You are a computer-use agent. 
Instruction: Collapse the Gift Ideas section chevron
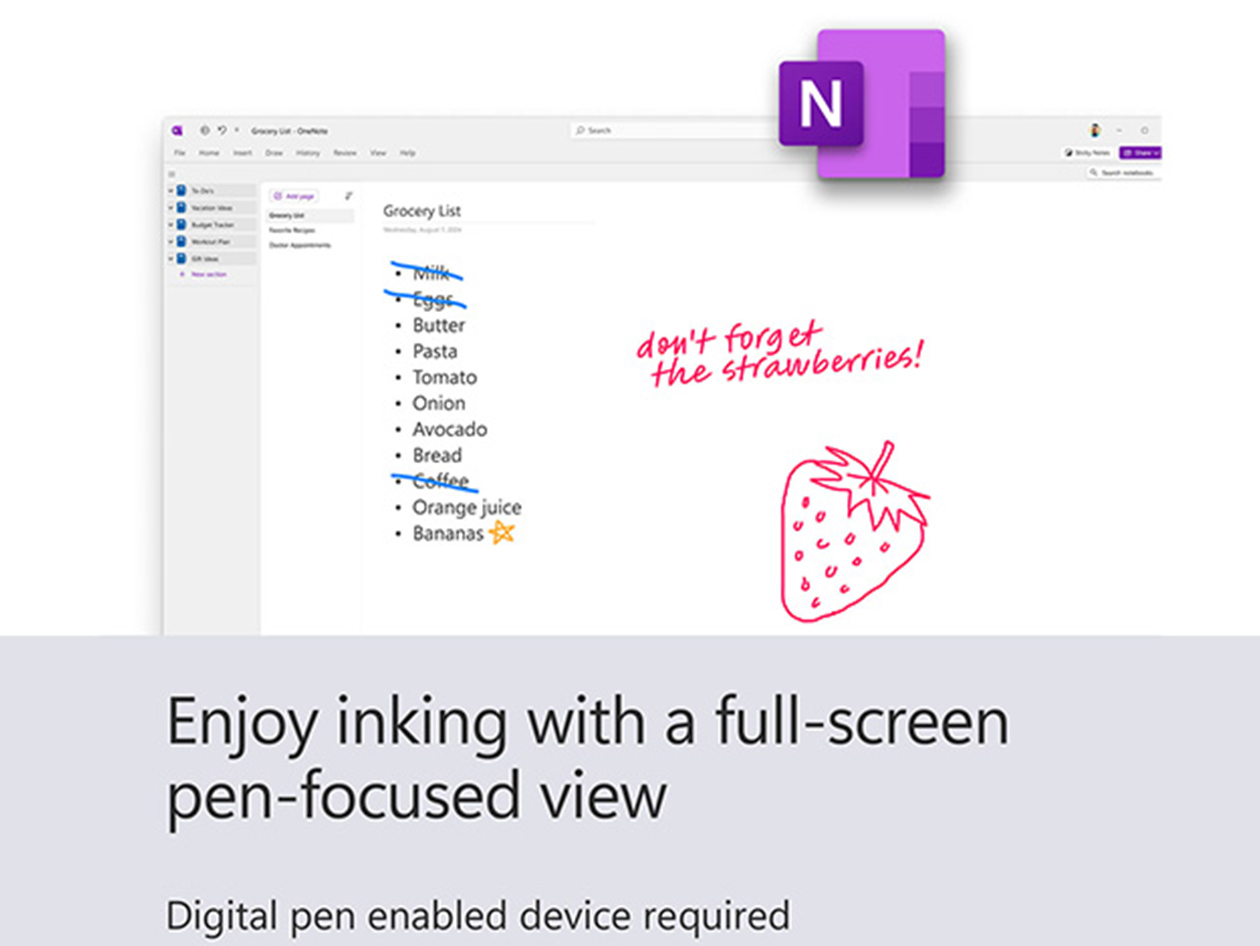click(171, 258)
